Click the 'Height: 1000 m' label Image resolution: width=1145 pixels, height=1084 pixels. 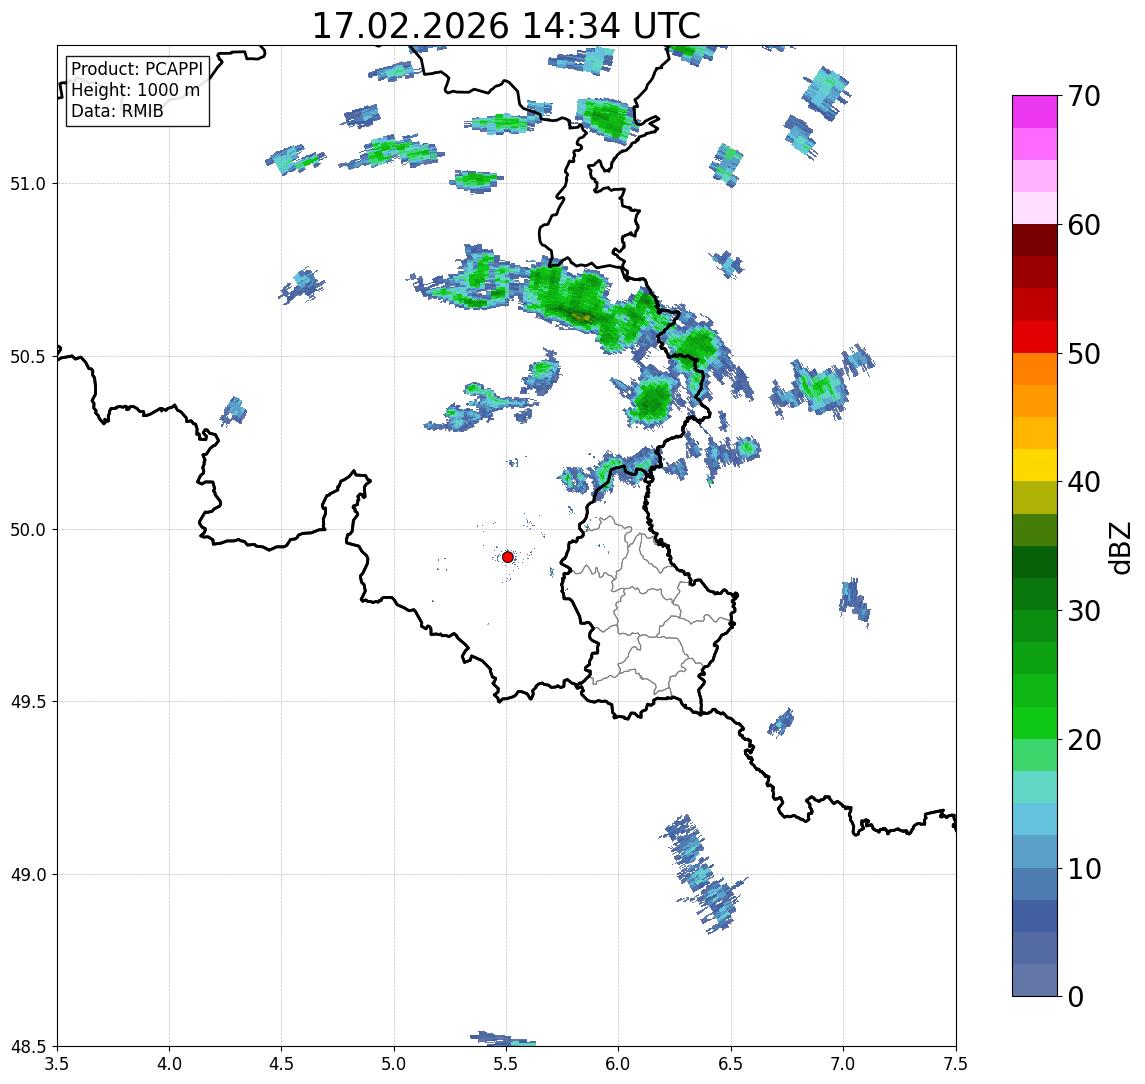click(135, 90)
